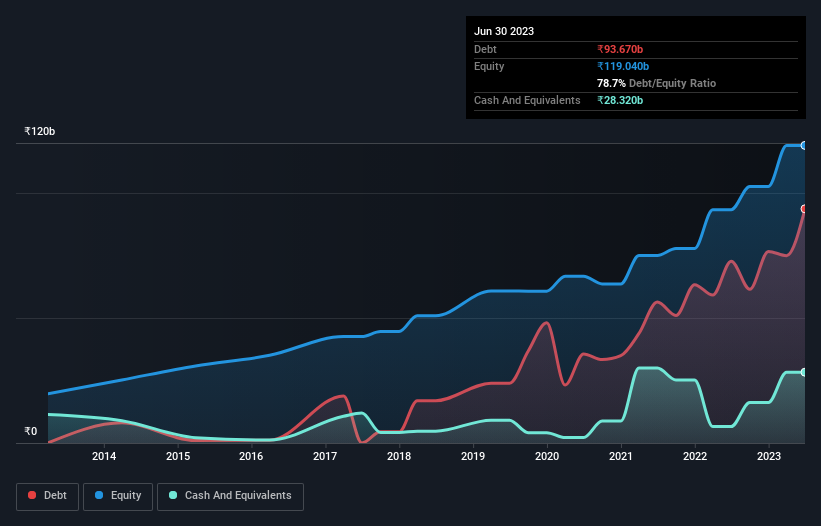Click the Jun 30 2023 tooltip date
This screenshot has height=526, width=821.
point(504,31)
